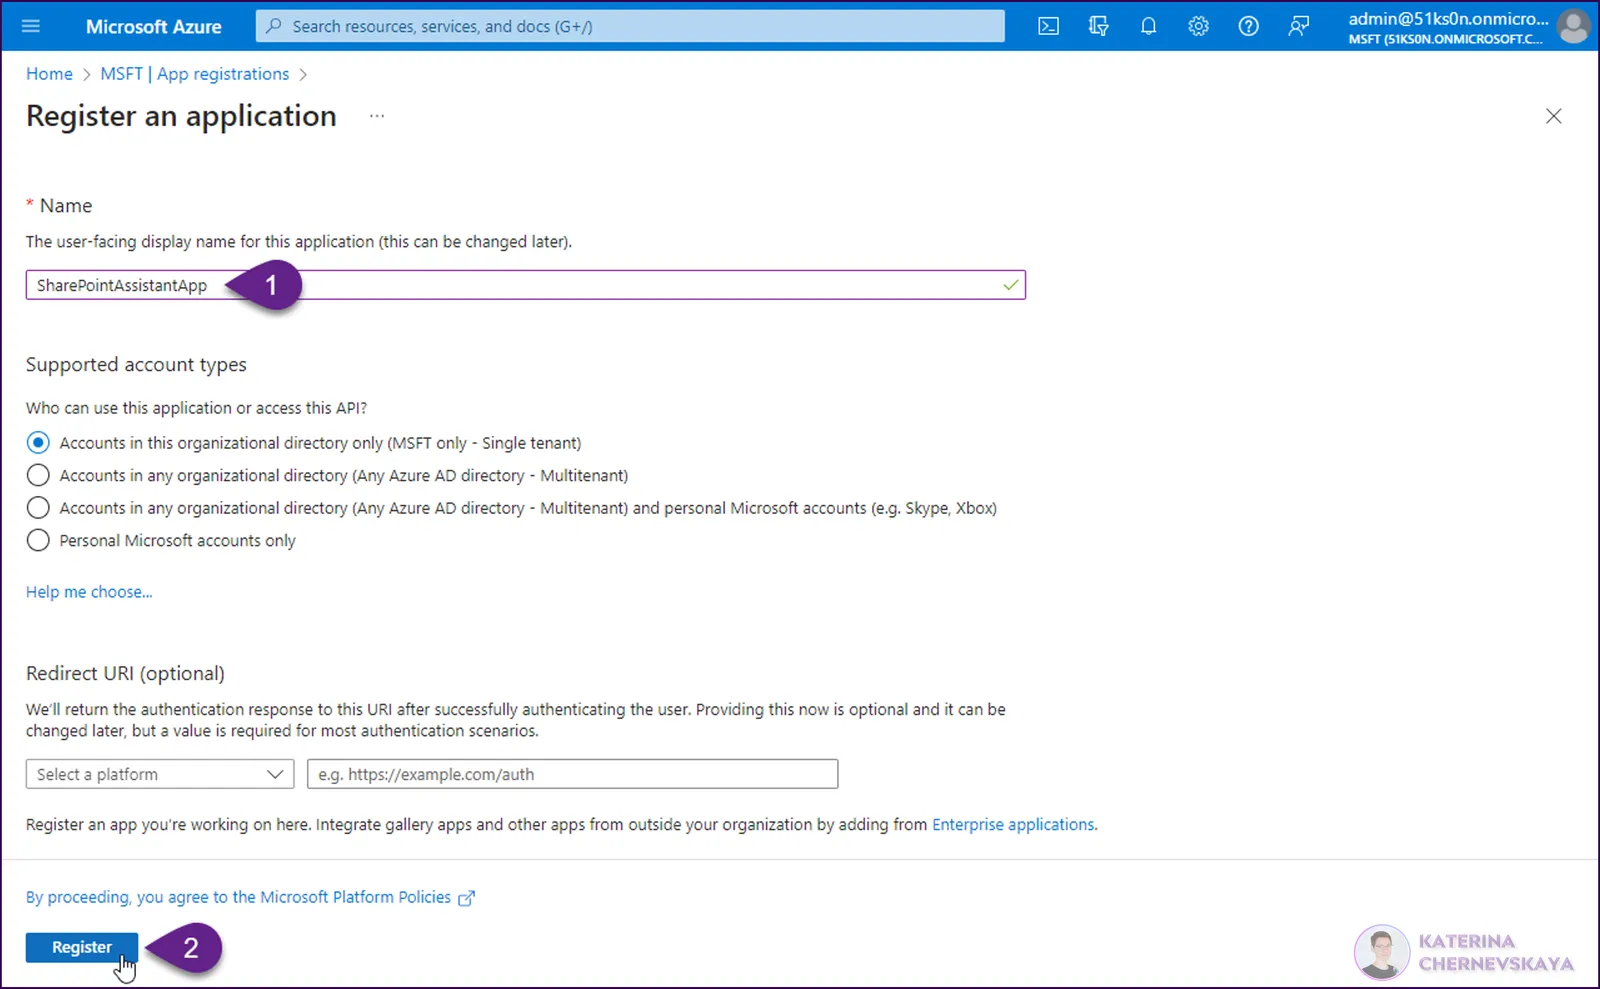Screen dimensions: 1600x989
Task: Select Personal Microsoft accounts only option
Action: [38, 540]
